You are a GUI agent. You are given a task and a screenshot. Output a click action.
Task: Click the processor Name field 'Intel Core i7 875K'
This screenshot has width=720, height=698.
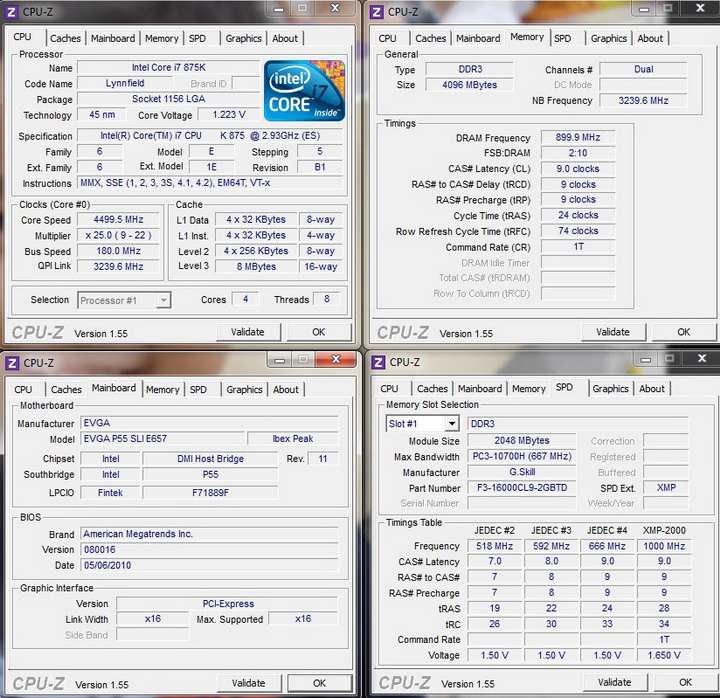pos(169,68)
